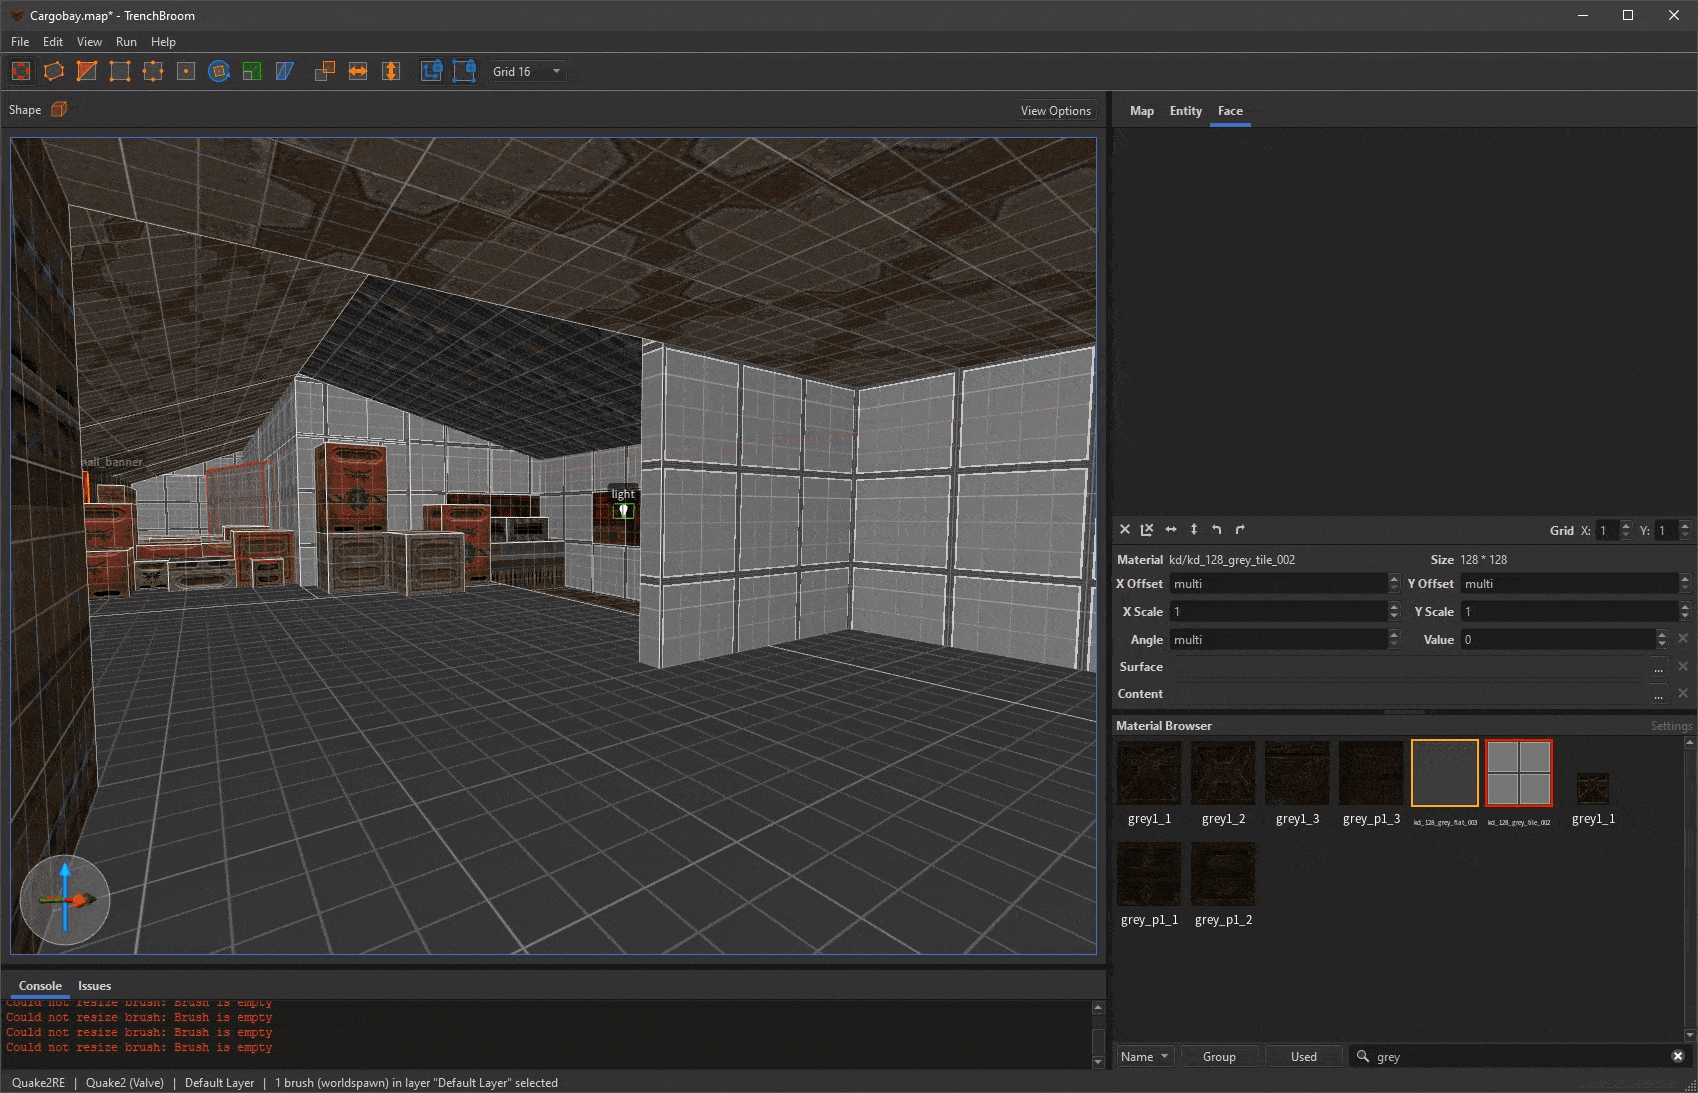Select the grey1_2 material thumbnail

pos(1223,772)
